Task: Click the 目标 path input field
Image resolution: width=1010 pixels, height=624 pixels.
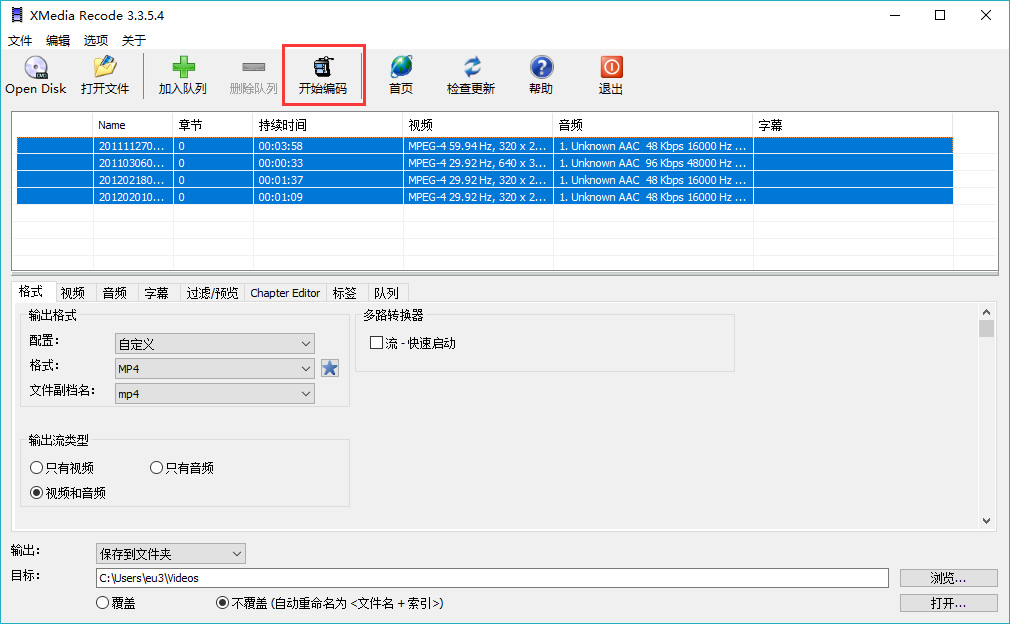Action: [x=492, y=578]
